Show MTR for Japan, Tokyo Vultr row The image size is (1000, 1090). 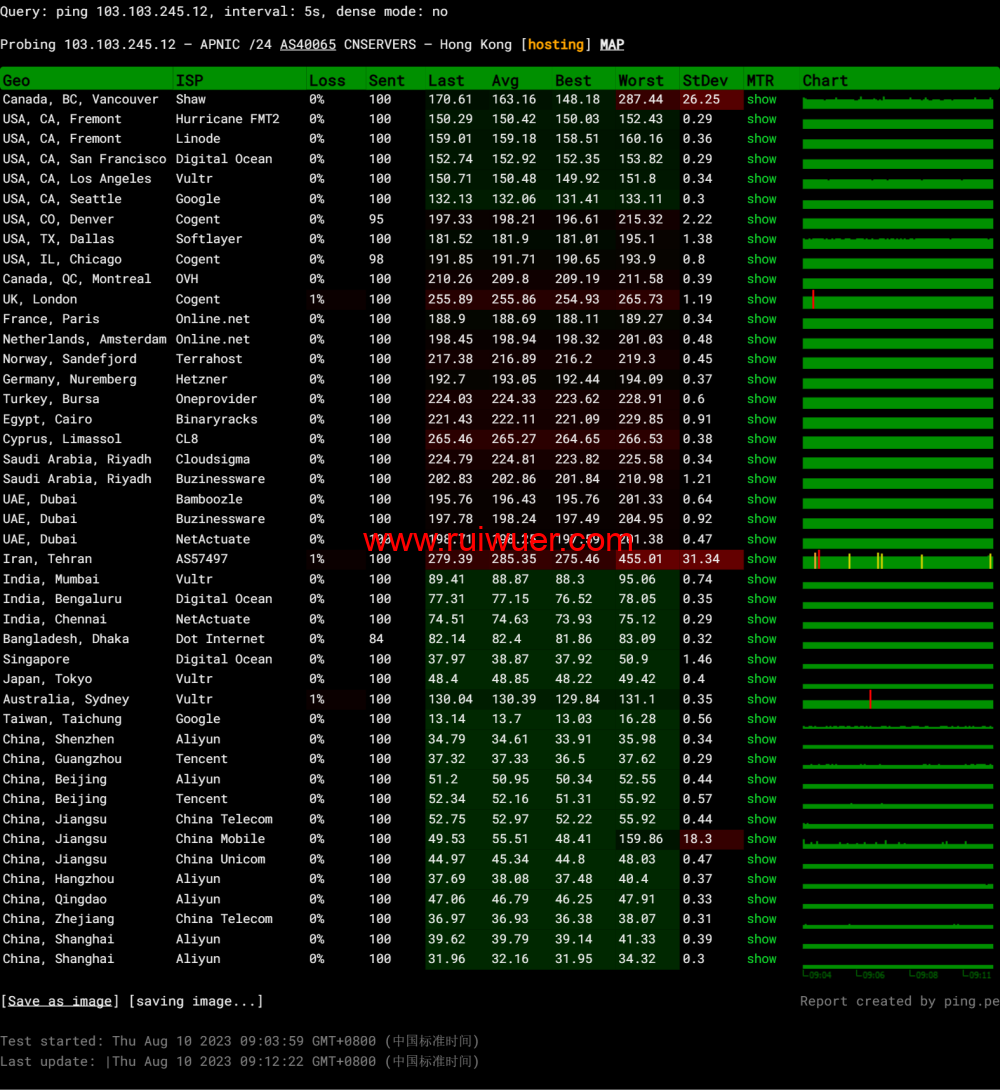point(761,679)
